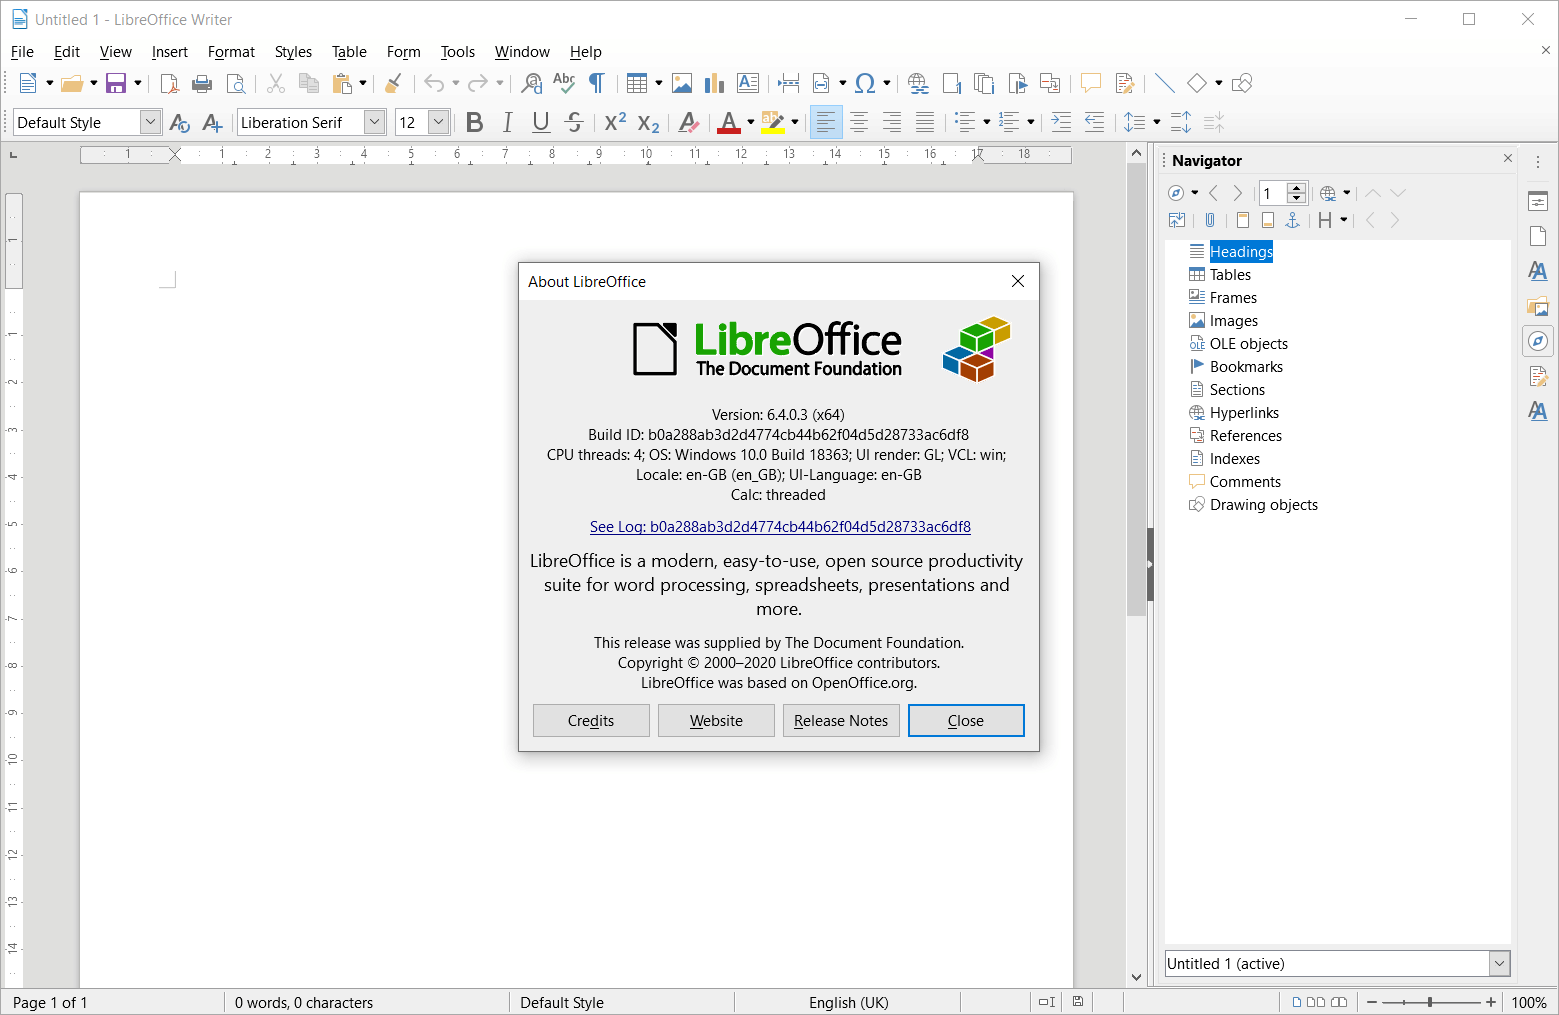Expand the Paste options dropdown arrow
Image resolution: width=1559 pixels, height=1015 pixels.
pyautogui.click(x=363, y=83)
